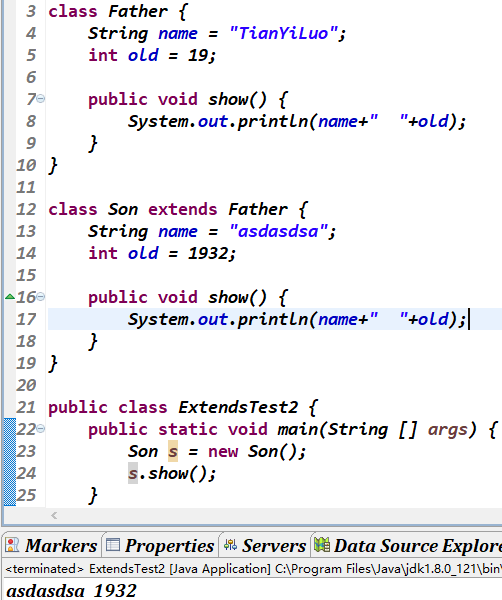Collapse the show() method at line 7

click(x=41, y=99)
